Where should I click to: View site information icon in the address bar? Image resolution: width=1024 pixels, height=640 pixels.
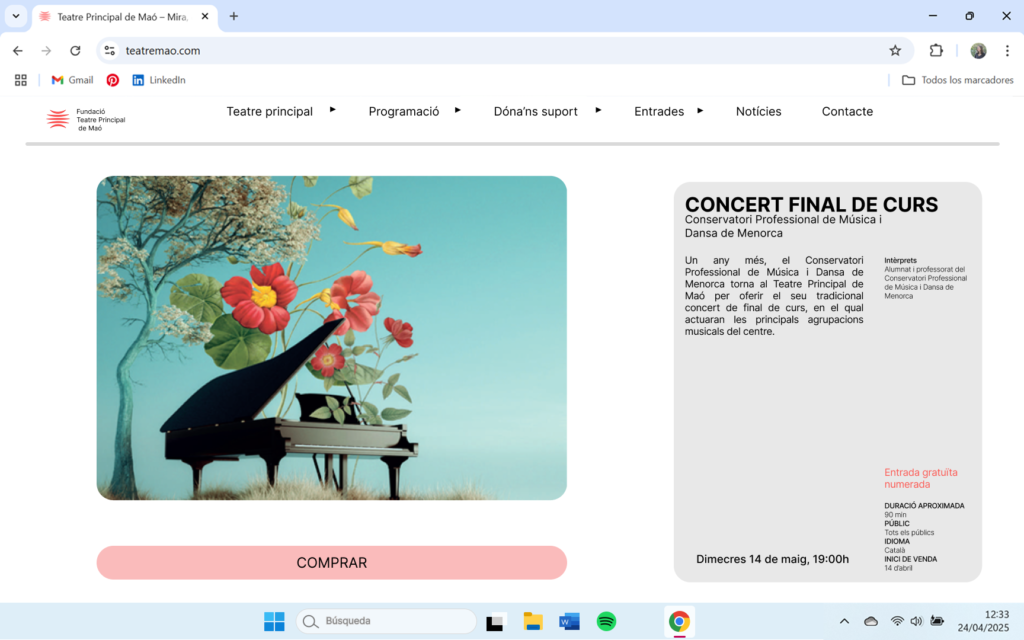click(x=110, y=50)
